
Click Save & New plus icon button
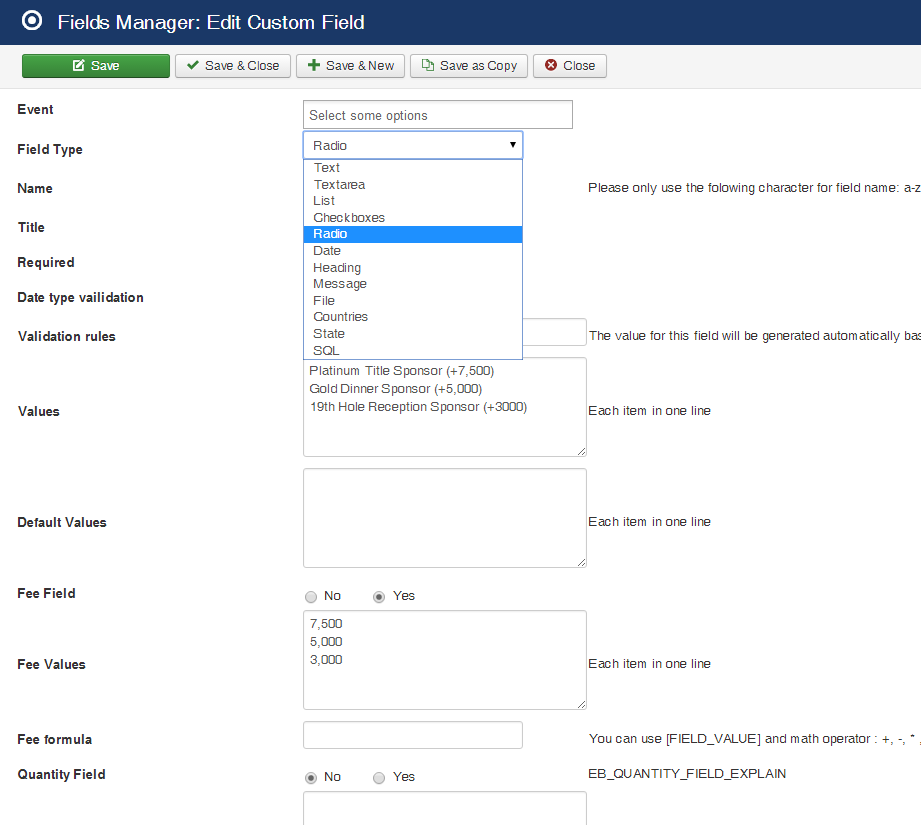350,66
